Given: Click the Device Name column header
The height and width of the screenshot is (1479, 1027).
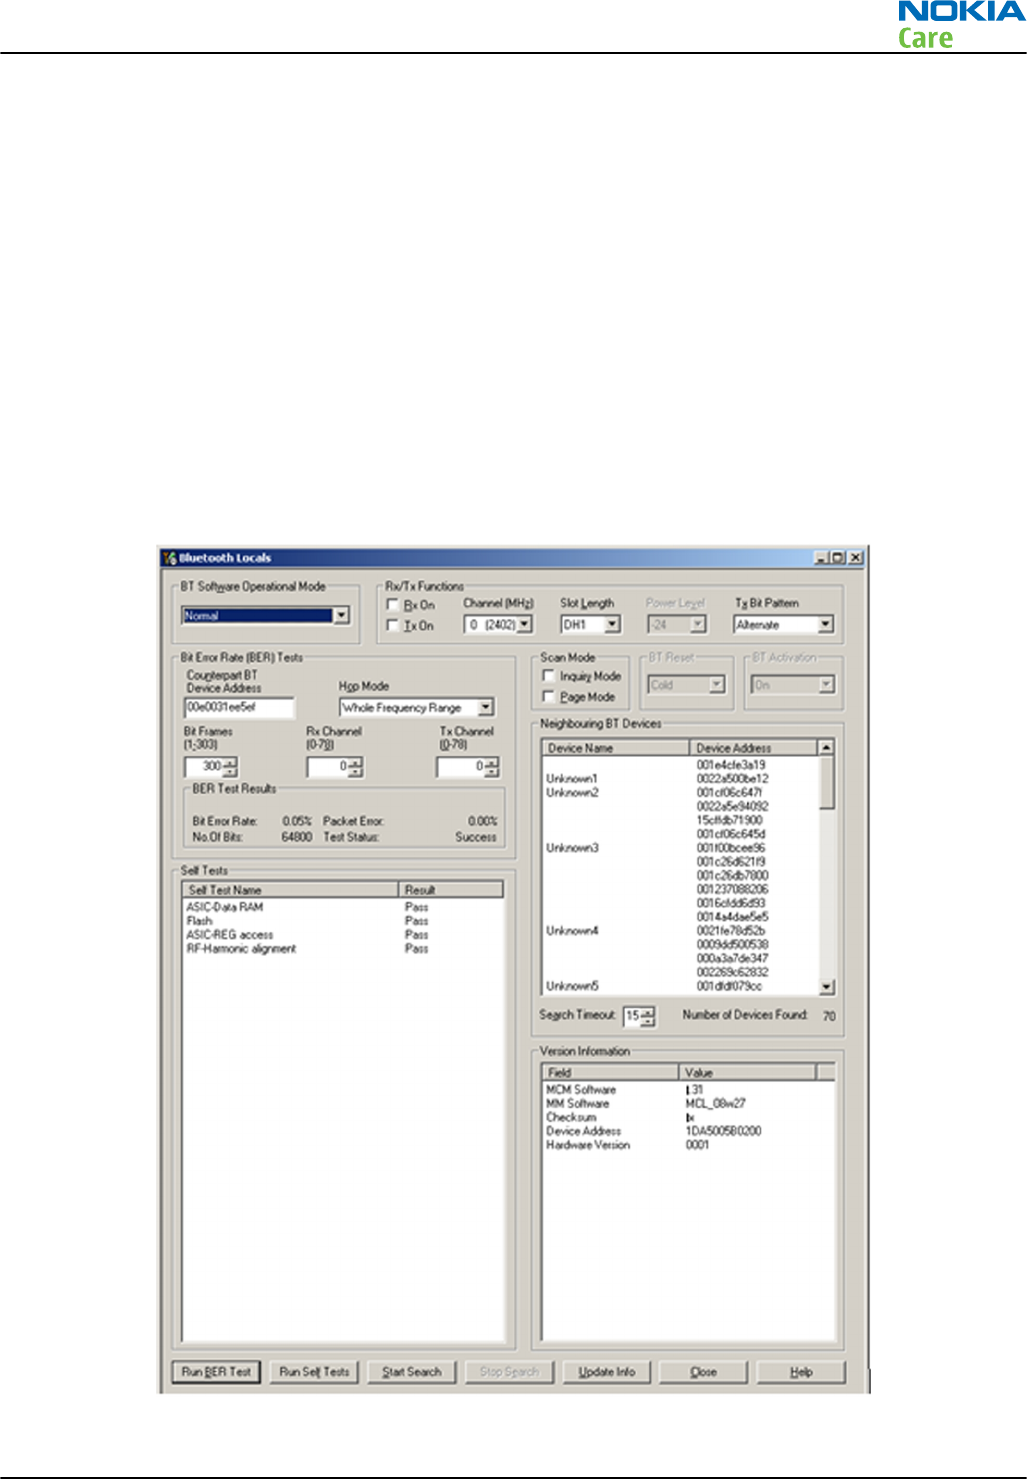Looking at the screenshot, I should pos(615,747).
